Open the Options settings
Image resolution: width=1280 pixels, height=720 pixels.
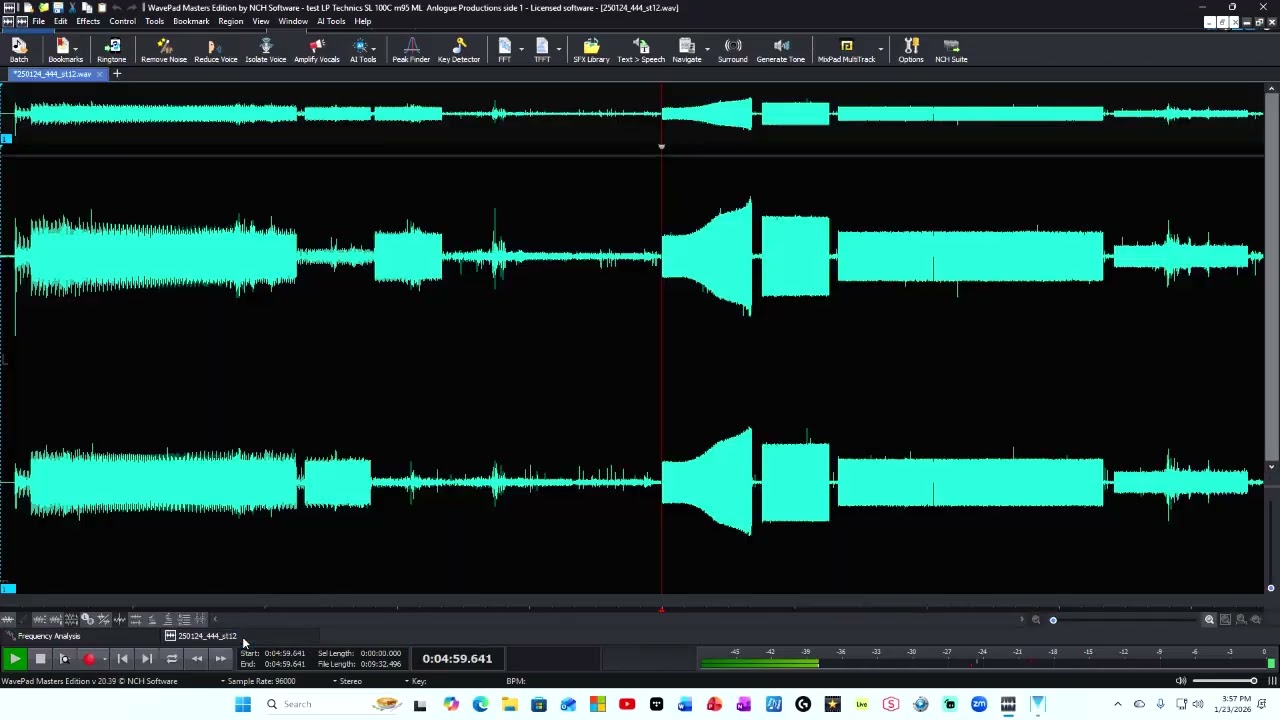(x=911, y=50)
